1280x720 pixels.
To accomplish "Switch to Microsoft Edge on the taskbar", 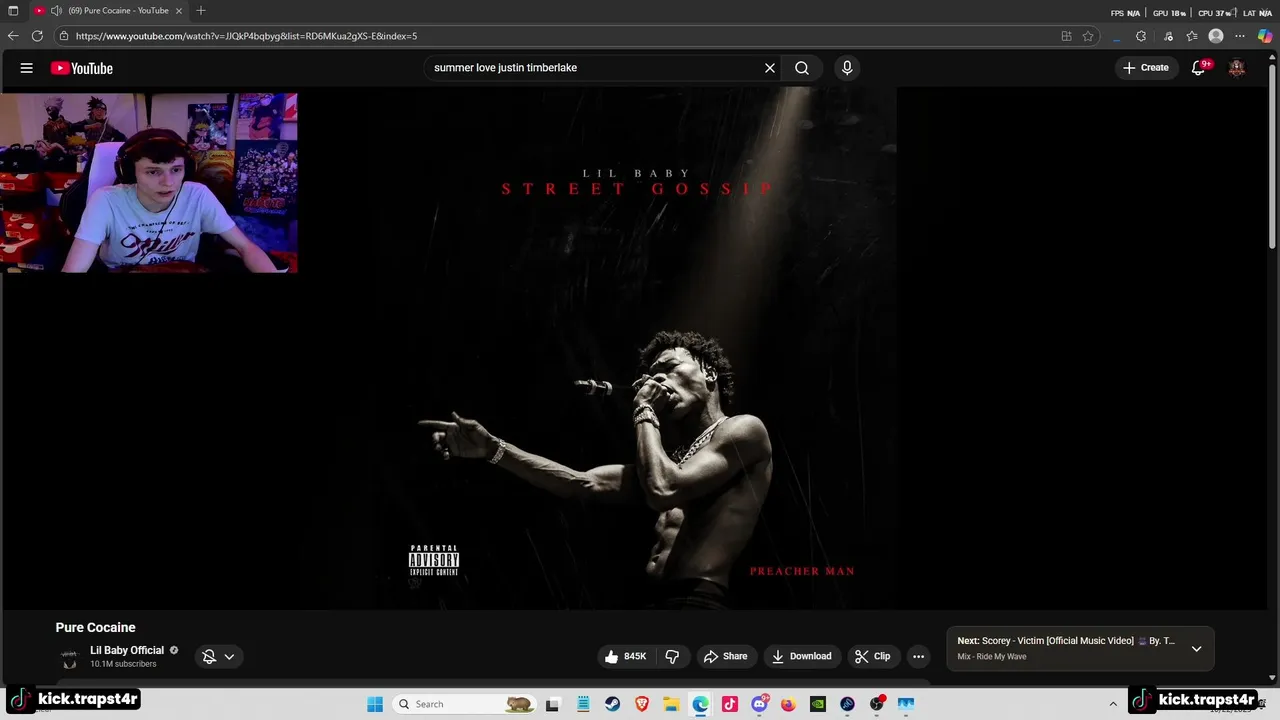I will 701,704.
